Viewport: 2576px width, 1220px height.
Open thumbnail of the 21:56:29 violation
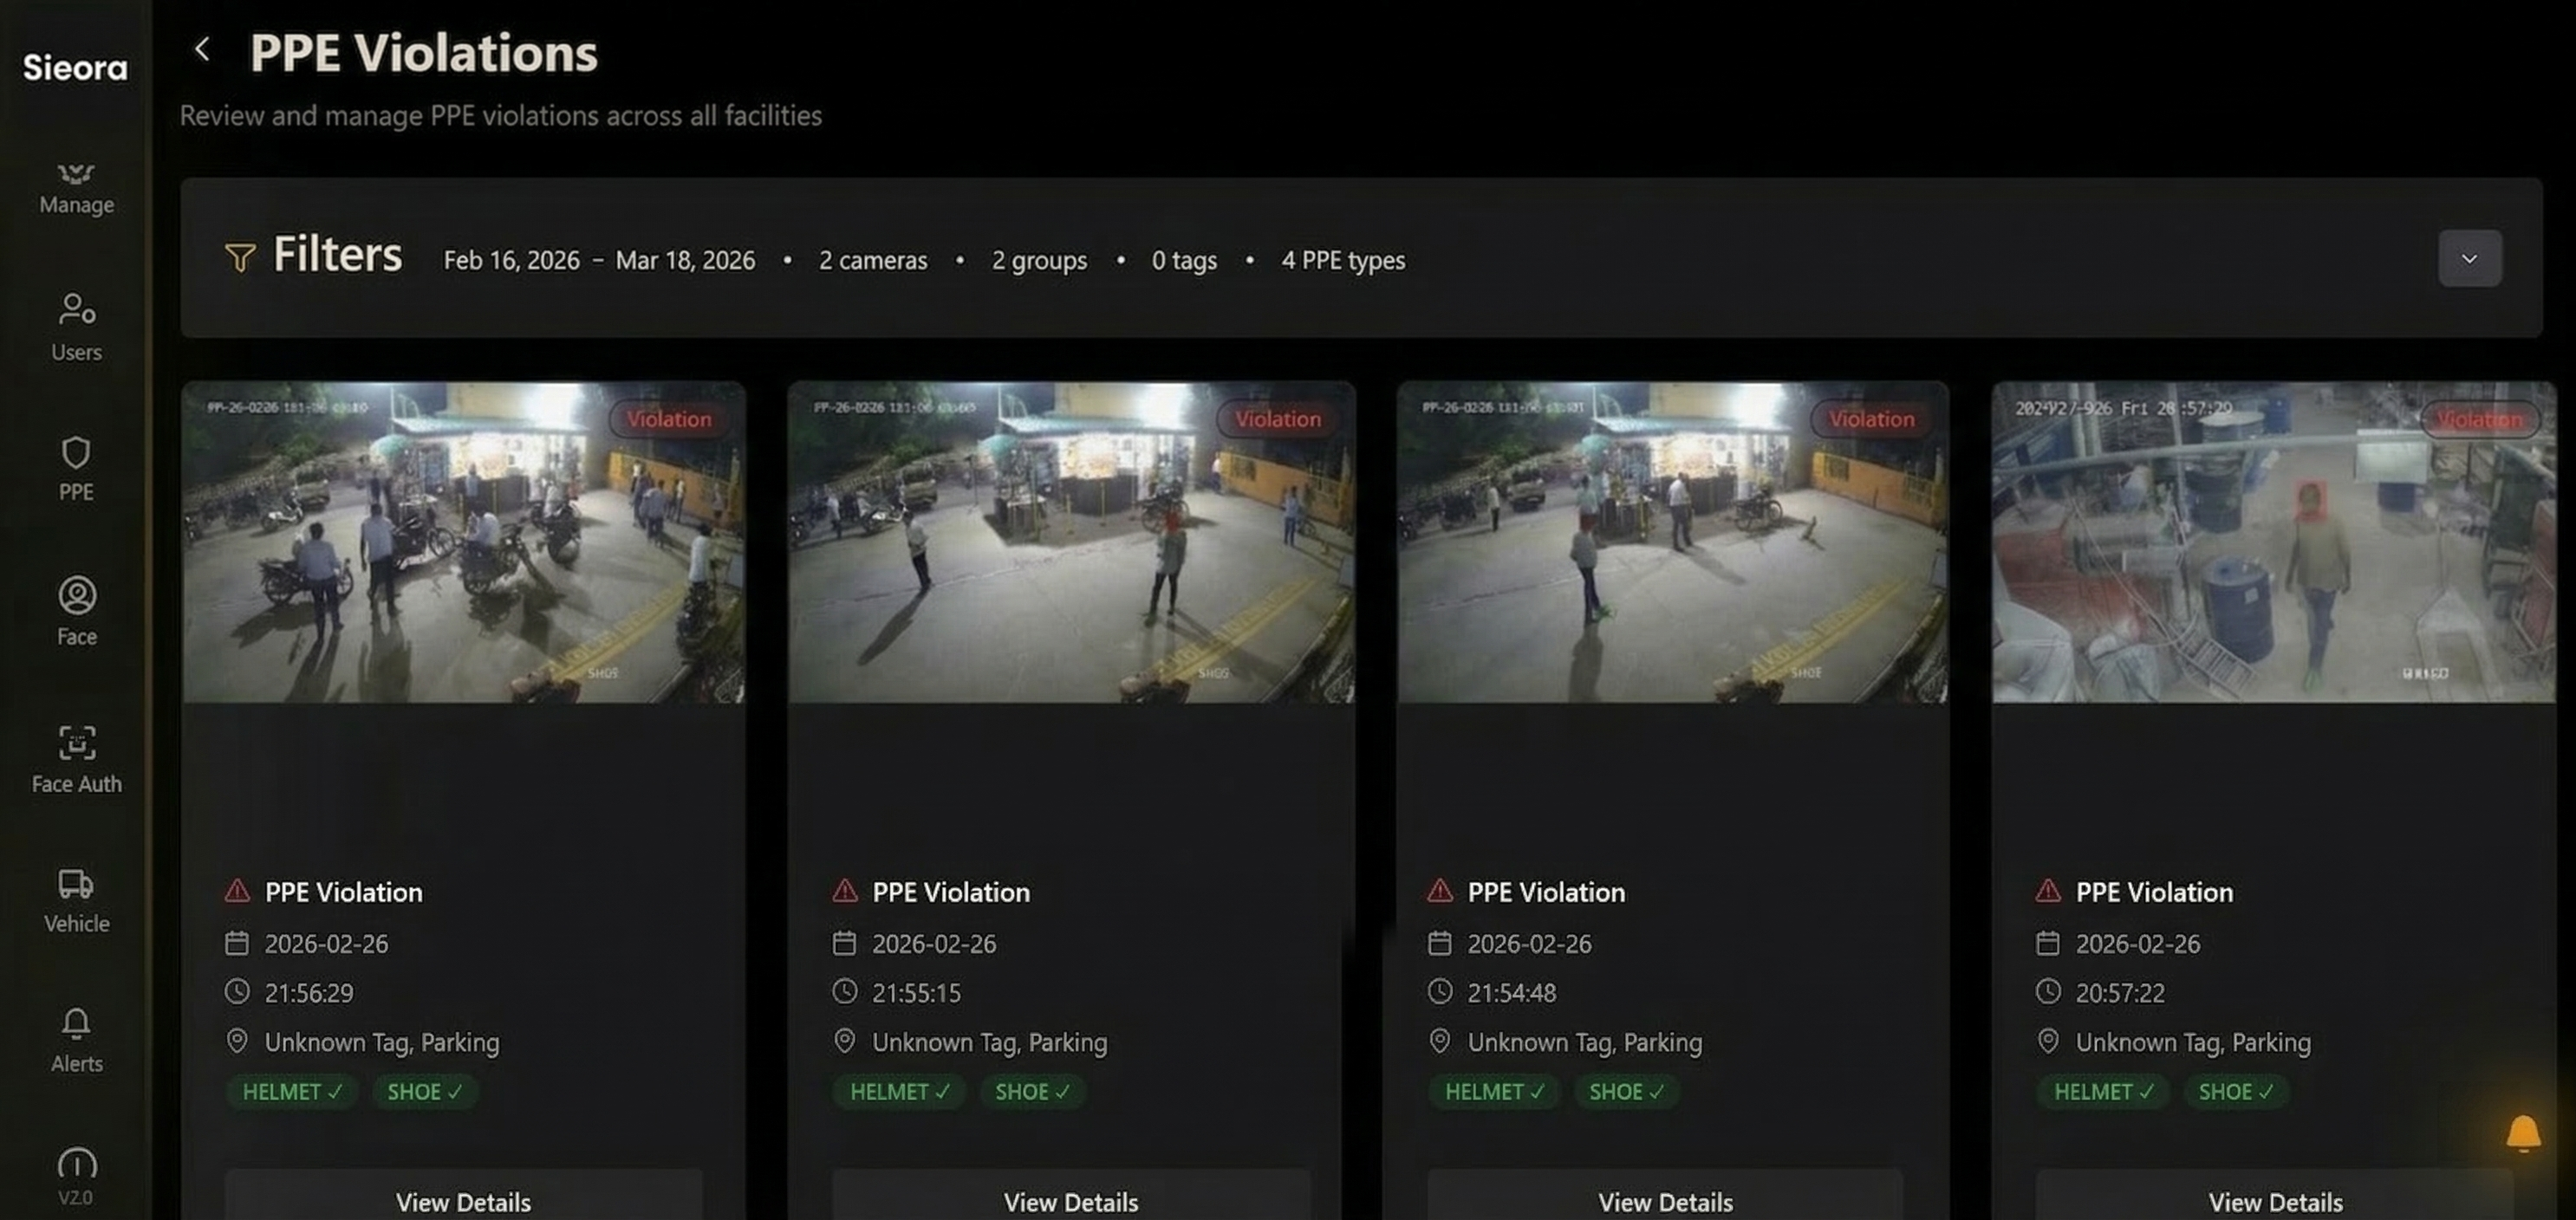pyautogui.click(x=463, y=542)
